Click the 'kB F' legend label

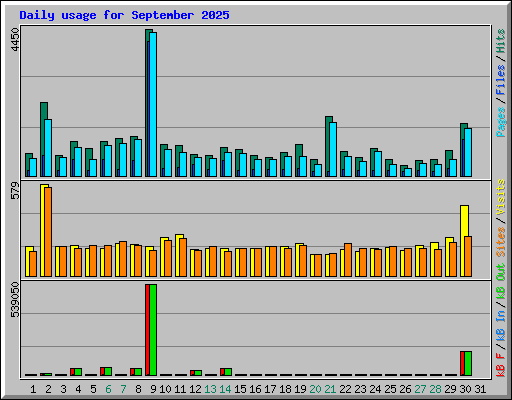tap(500, 365)
